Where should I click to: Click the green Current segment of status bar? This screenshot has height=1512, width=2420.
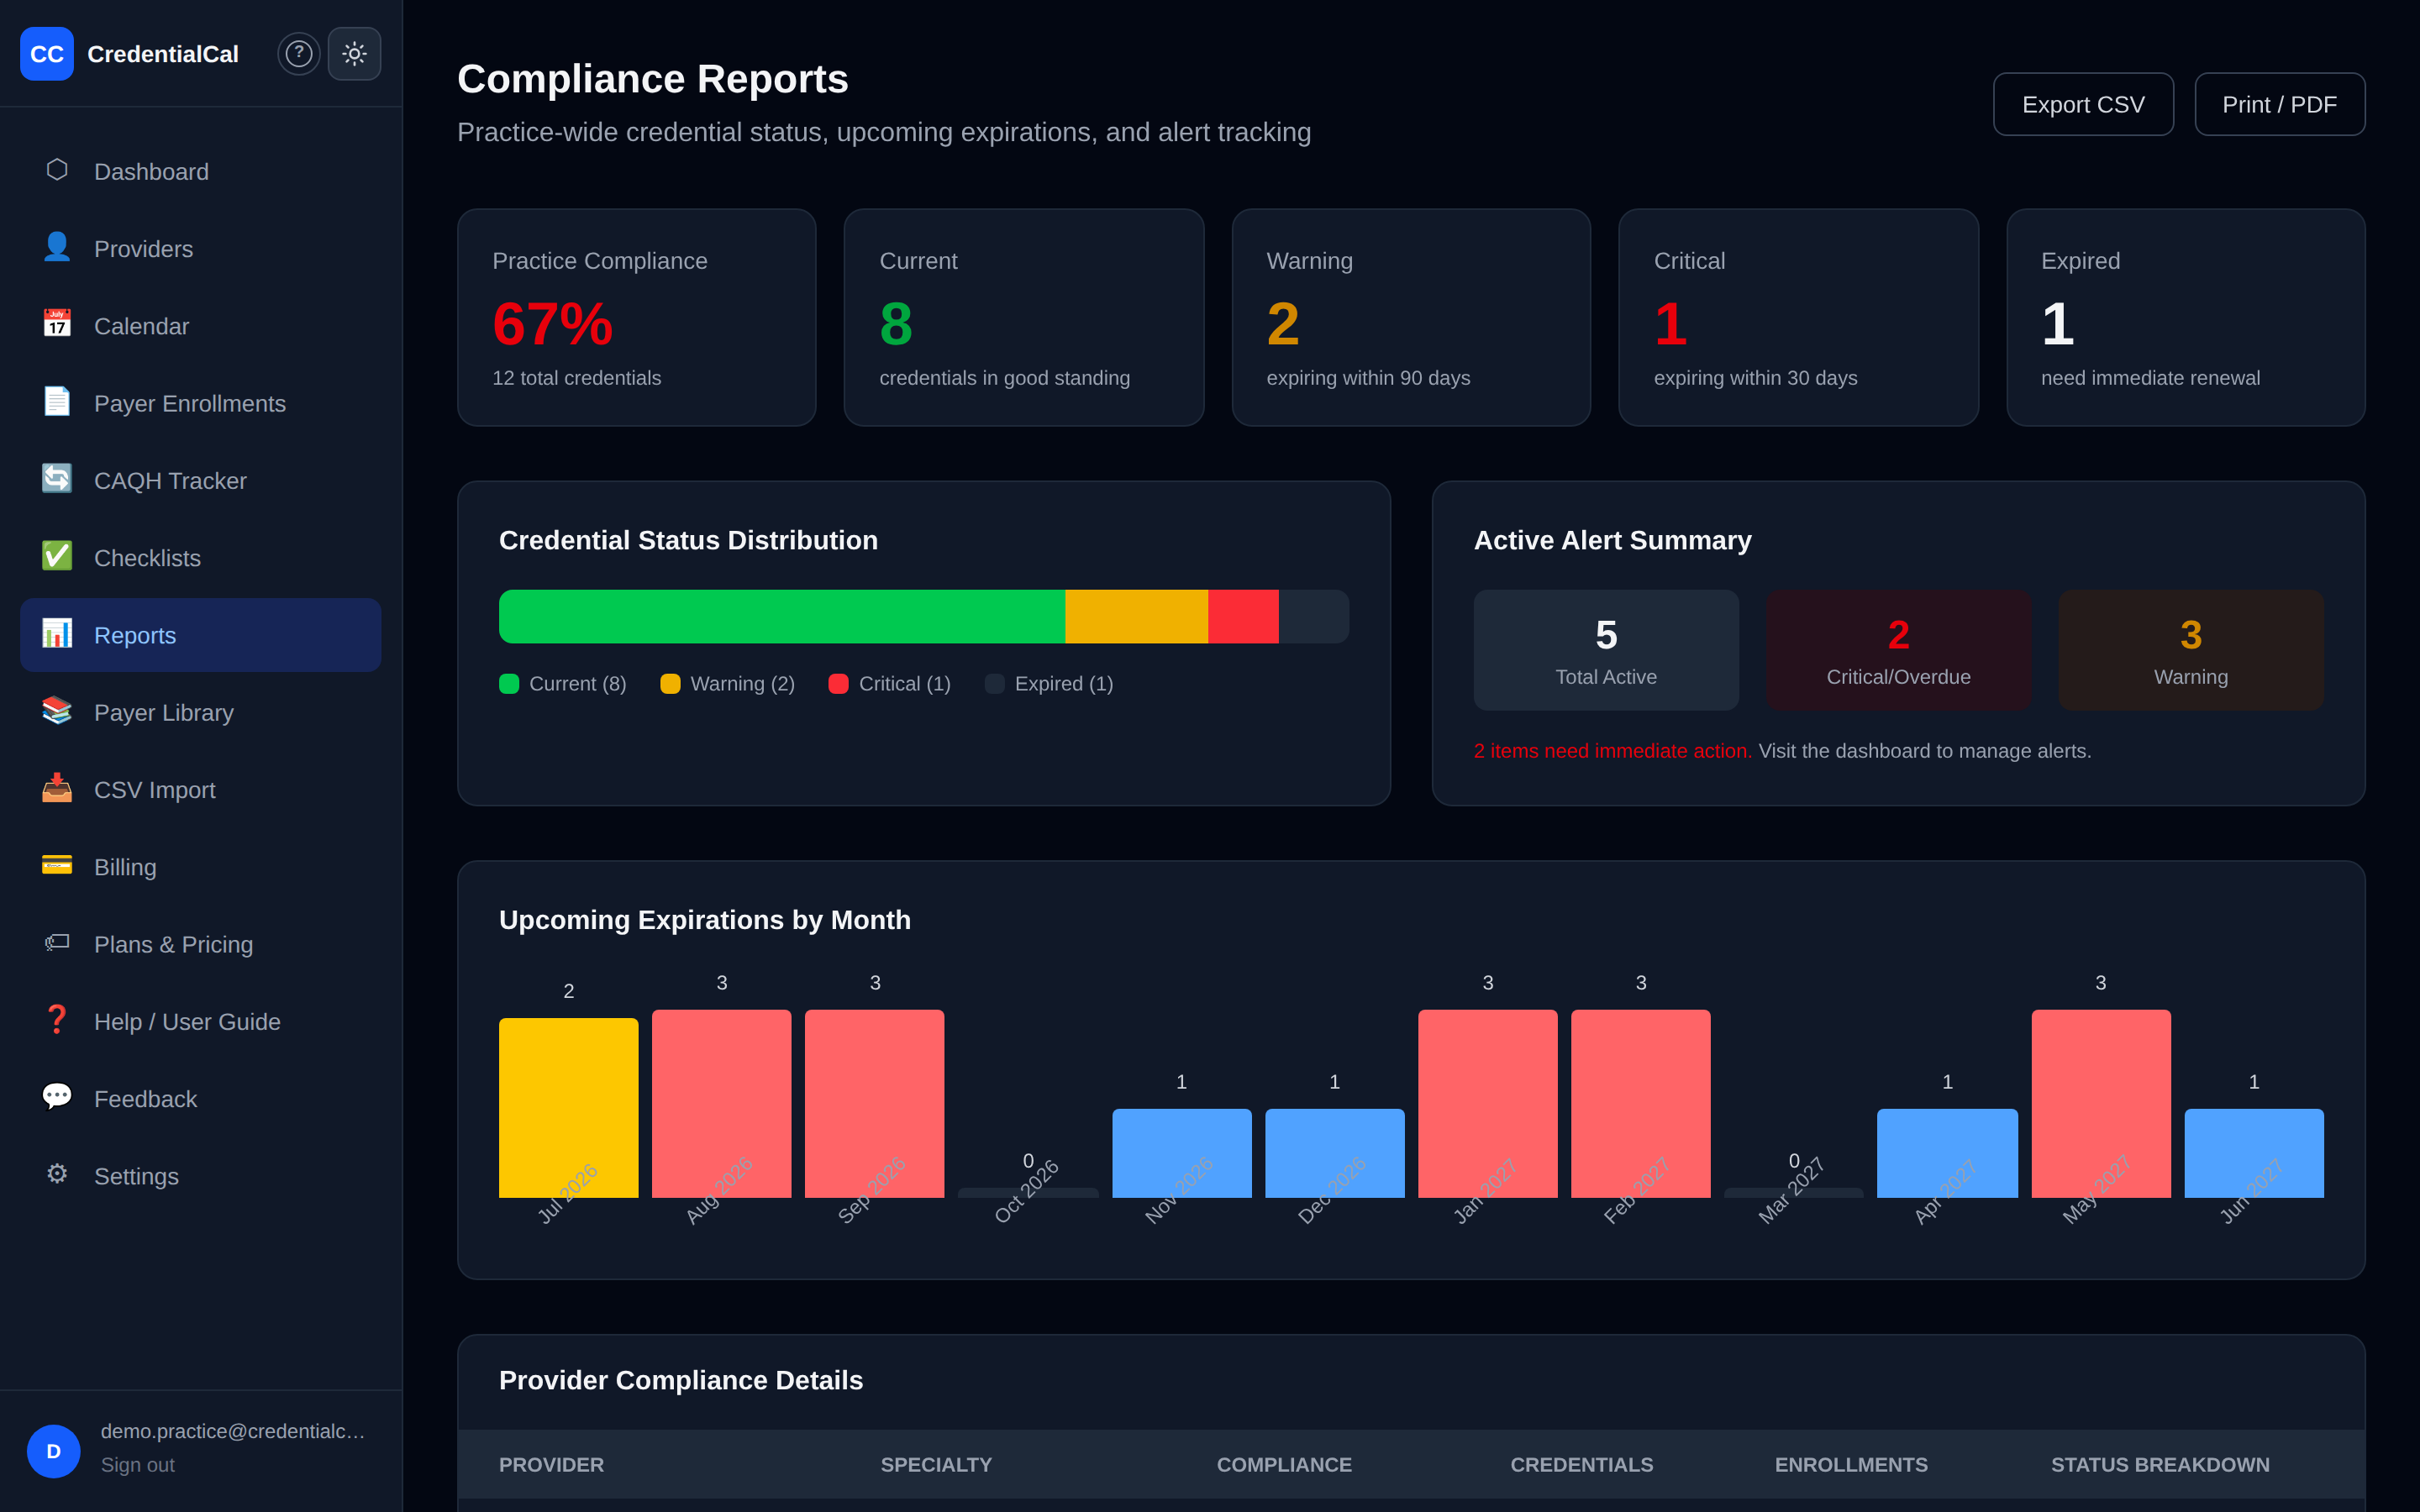[782, 616]
